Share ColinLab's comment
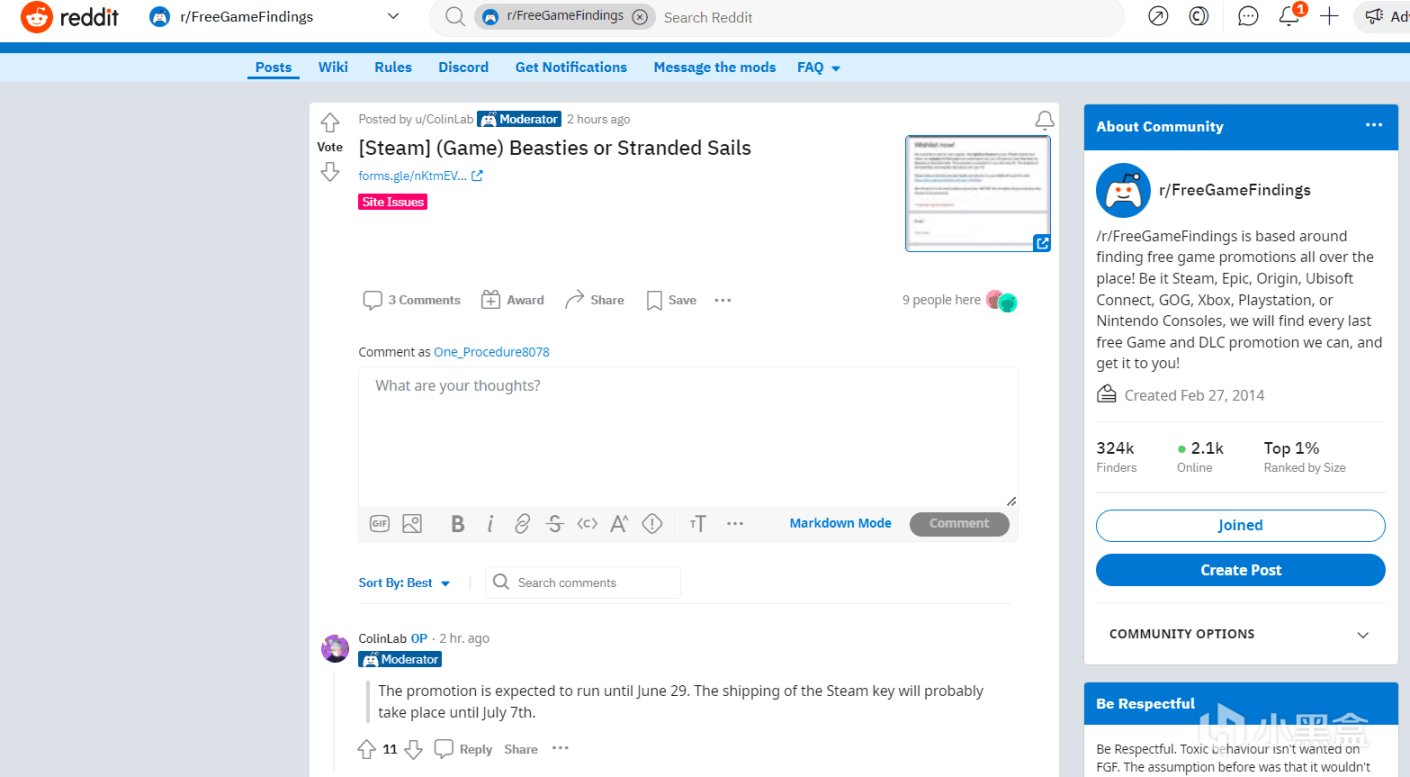The height and width of the screenshot is (777, 1410). click(521, 749)
